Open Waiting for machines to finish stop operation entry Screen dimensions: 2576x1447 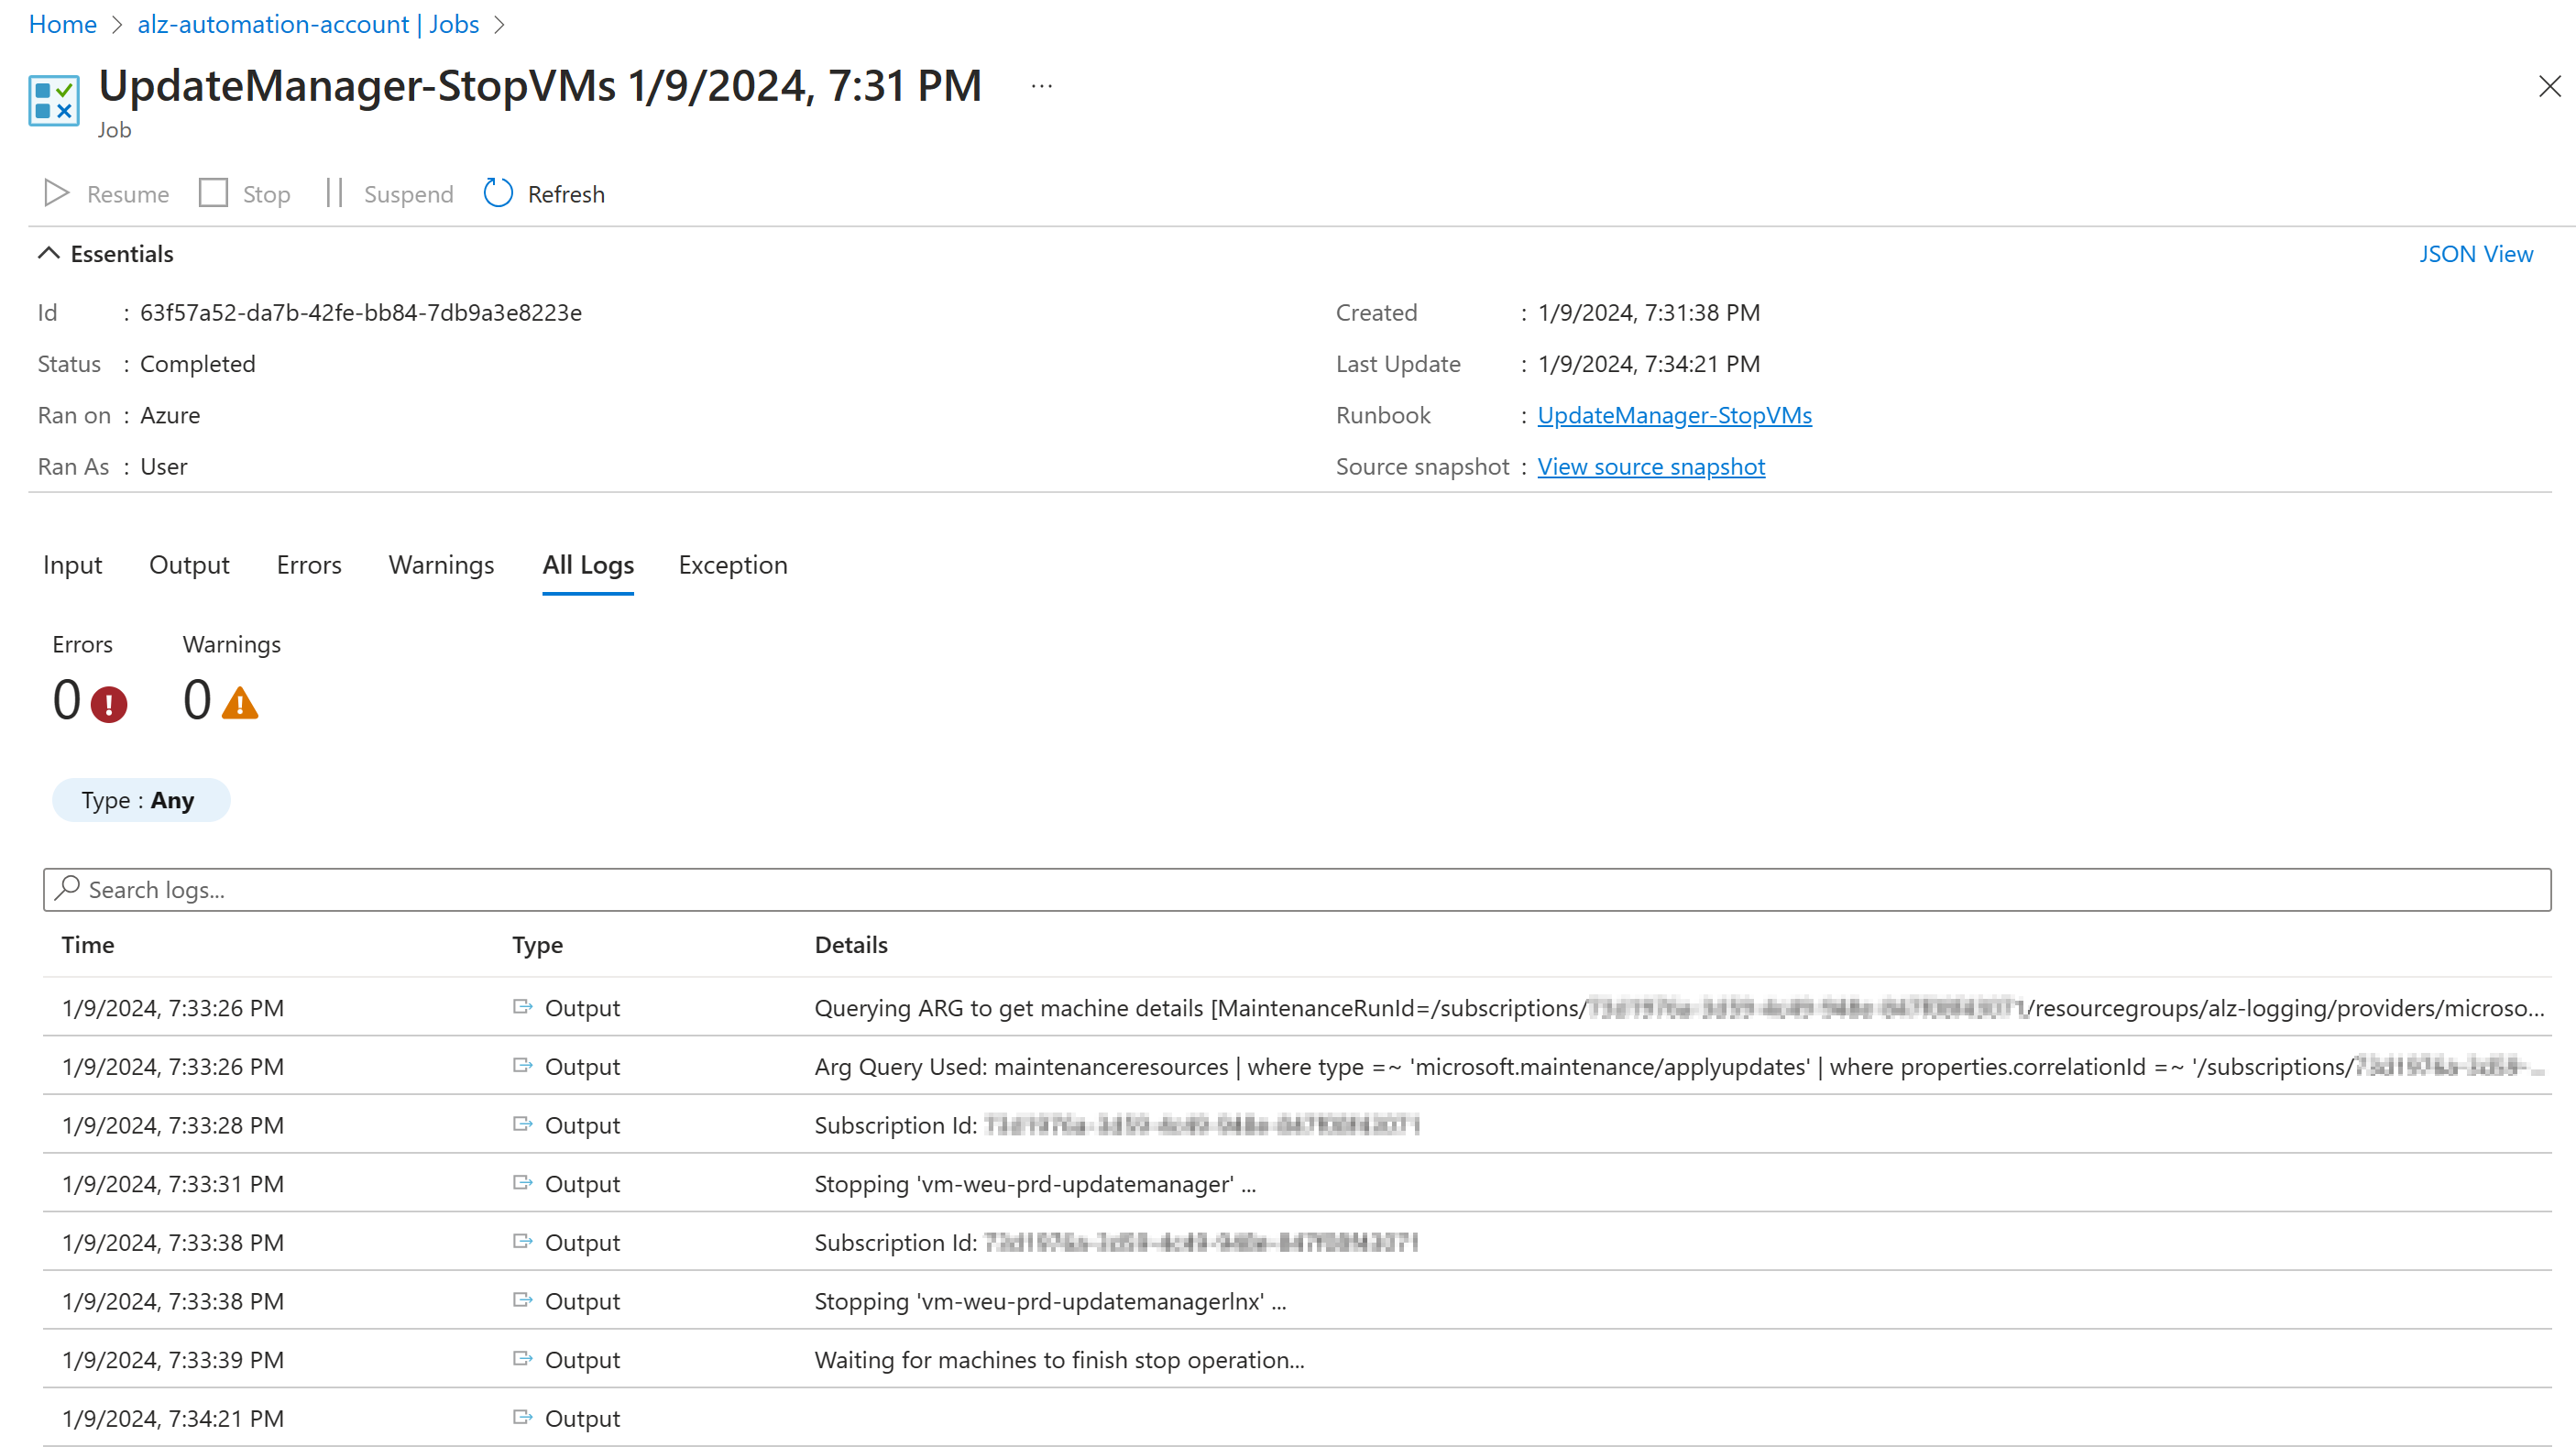click(1297, 1359)
